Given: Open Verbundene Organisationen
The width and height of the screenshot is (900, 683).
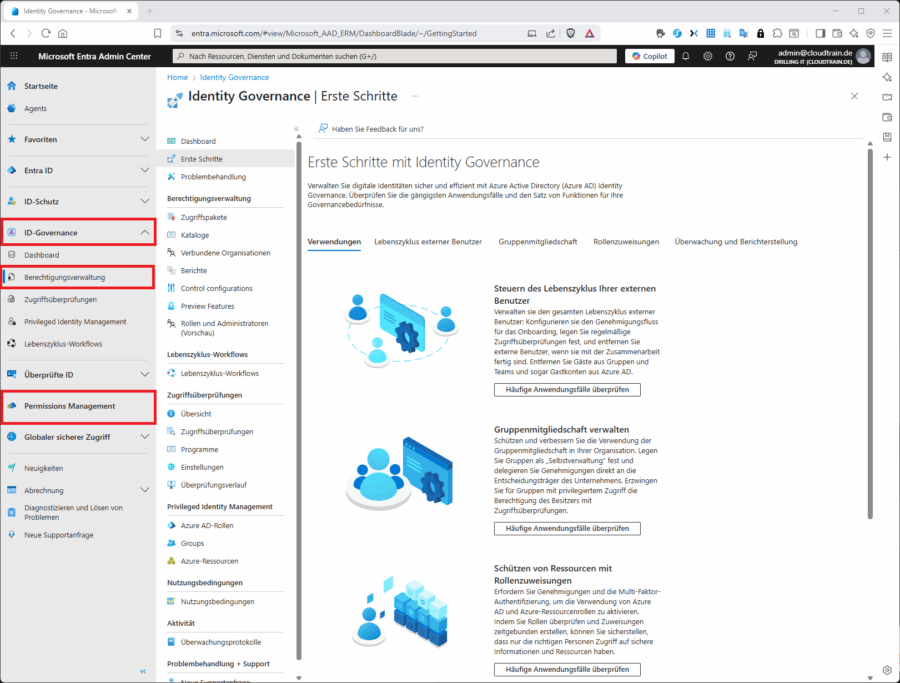Looking at the screenshot, I should (x=225, y=253).
